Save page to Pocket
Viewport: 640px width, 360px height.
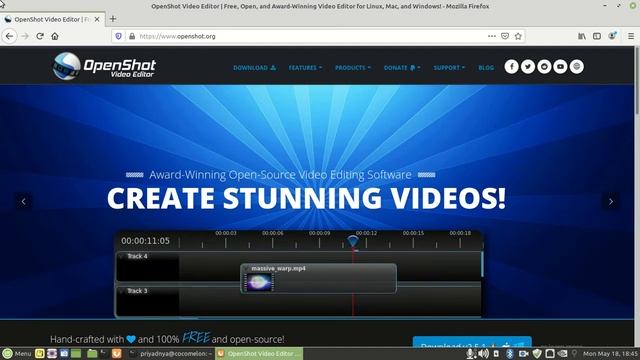505,36
